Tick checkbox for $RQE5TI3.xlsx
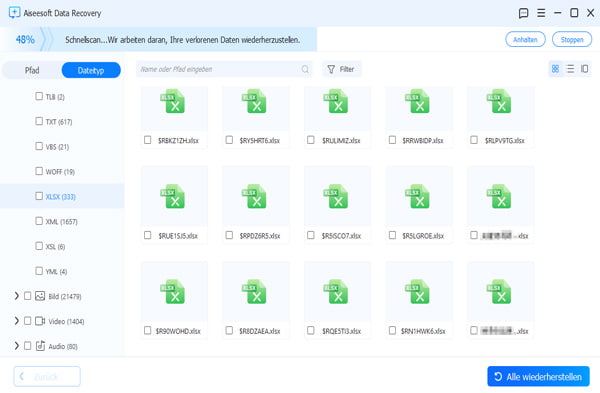 310,330
